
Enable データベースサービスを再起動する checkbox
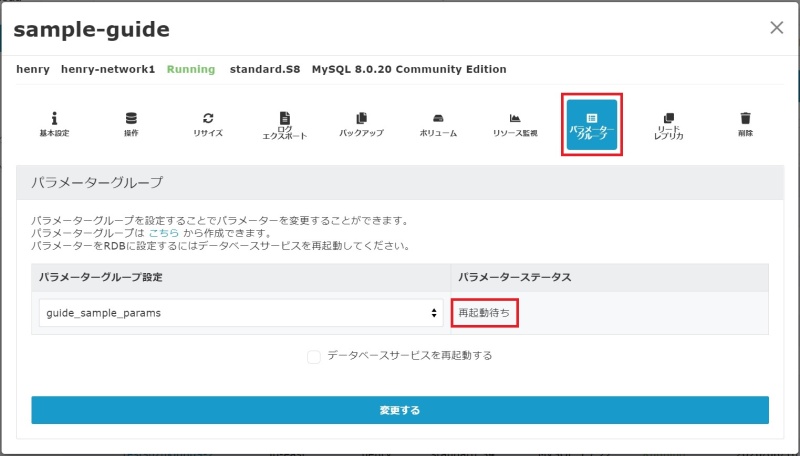tap(315, 356)
